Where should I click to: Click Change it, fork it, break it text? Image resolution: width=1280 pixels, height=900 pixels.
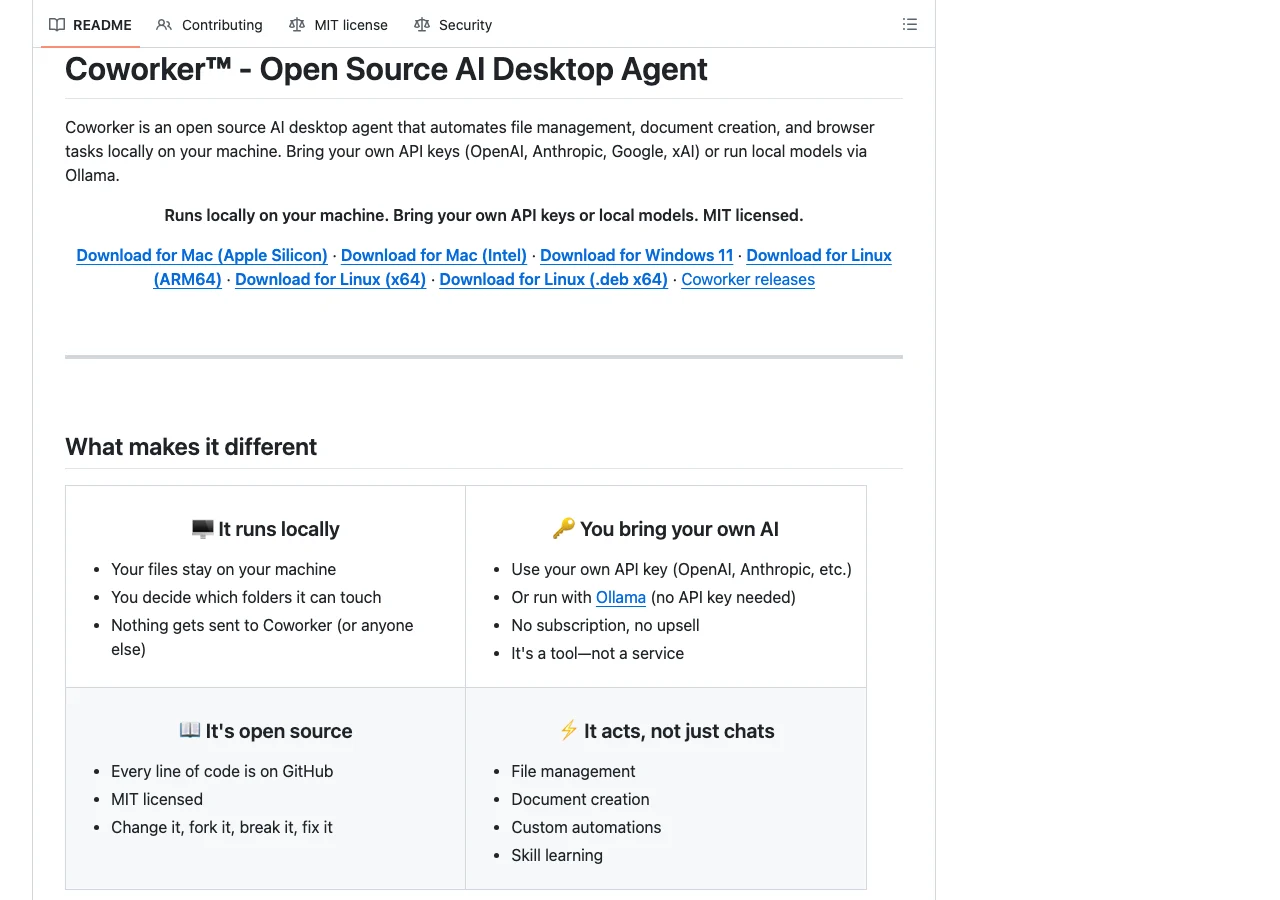[x=222, y=827]
